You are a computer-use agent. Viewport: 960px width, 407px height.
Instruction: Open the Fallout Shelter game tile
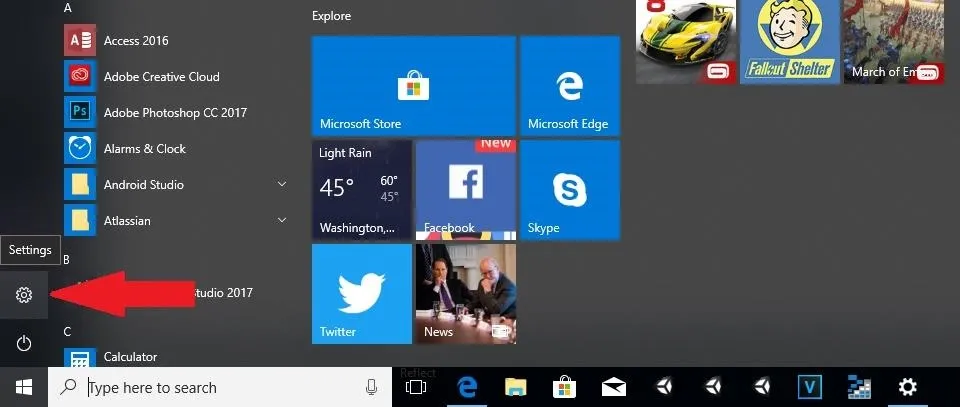click(790, 42)
